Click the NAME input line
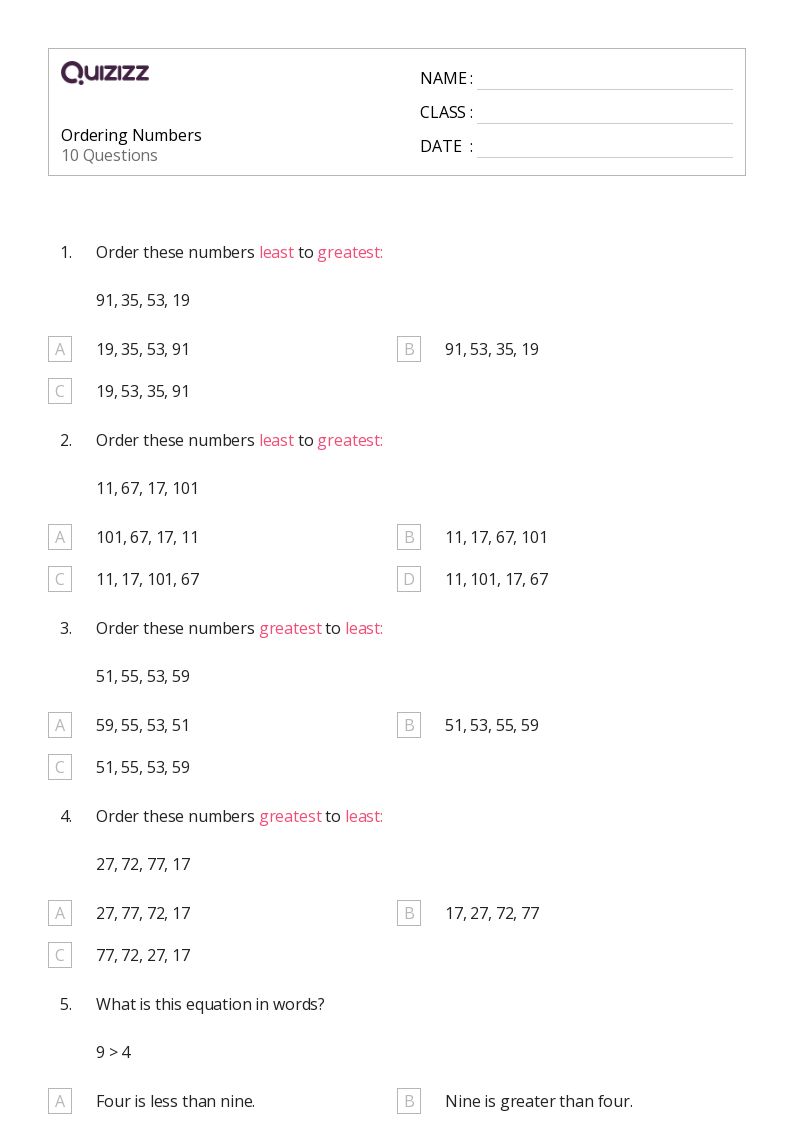Viewport: 794px width, 1123px height. point(604,79)
